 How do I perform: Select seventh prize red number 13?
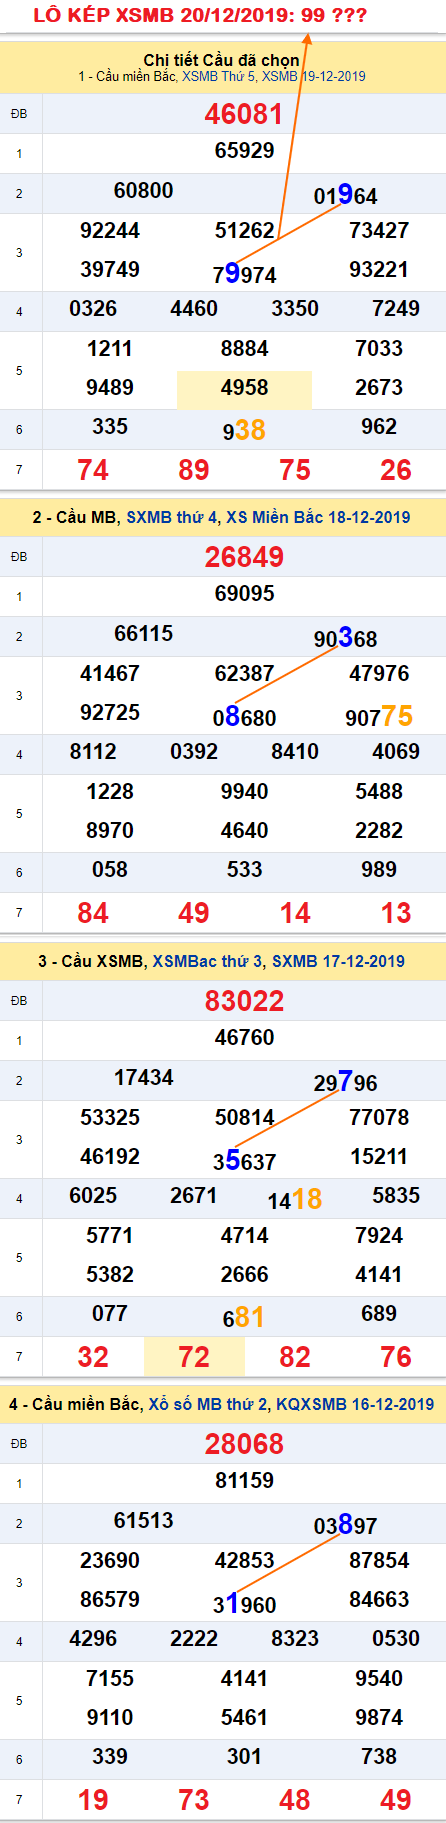pos(396,913)
